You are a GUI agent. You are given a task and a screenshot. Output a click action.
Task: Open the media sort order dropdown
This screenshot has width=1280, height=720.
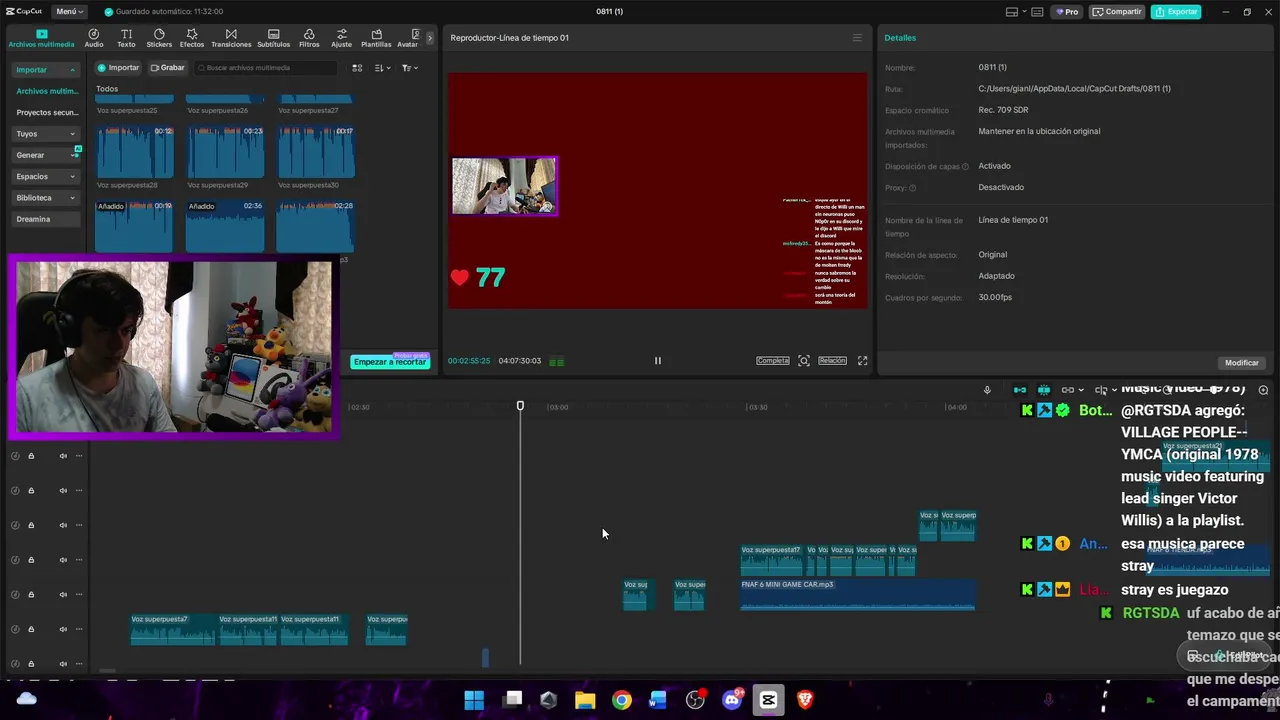[x=383, y=68]
